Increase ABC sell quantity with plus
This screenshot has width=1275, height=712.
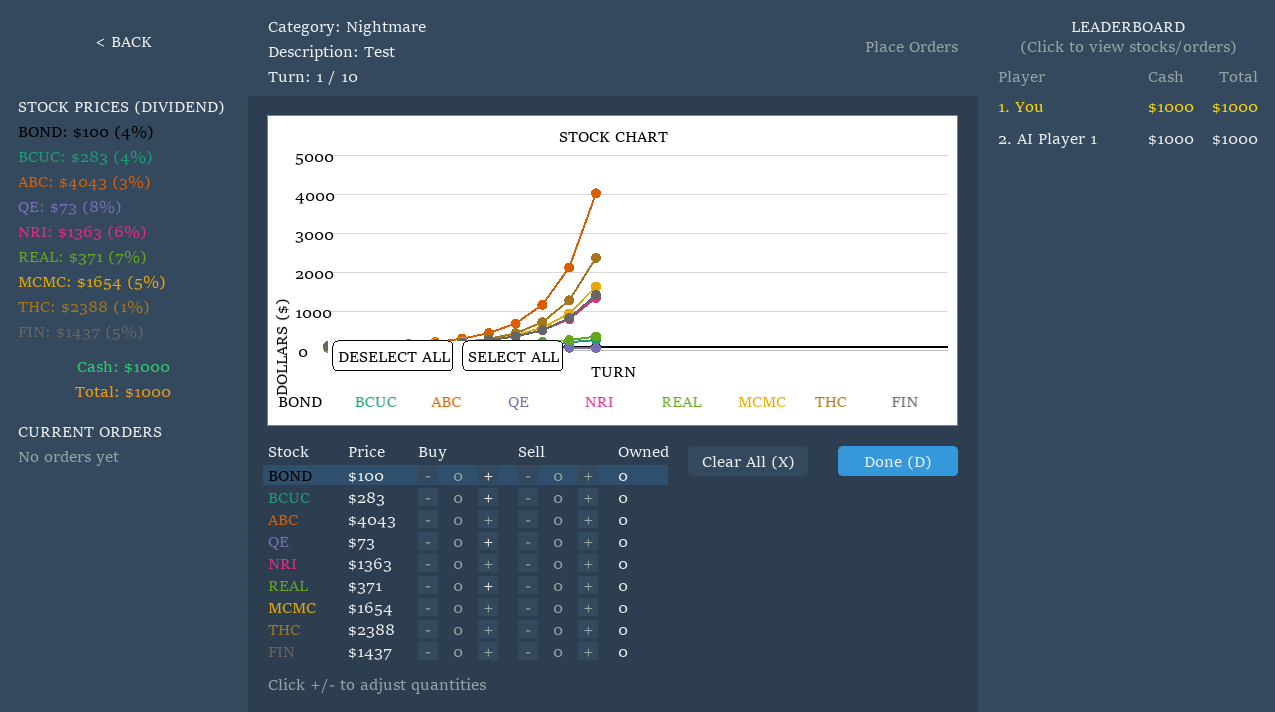(588, 520)
